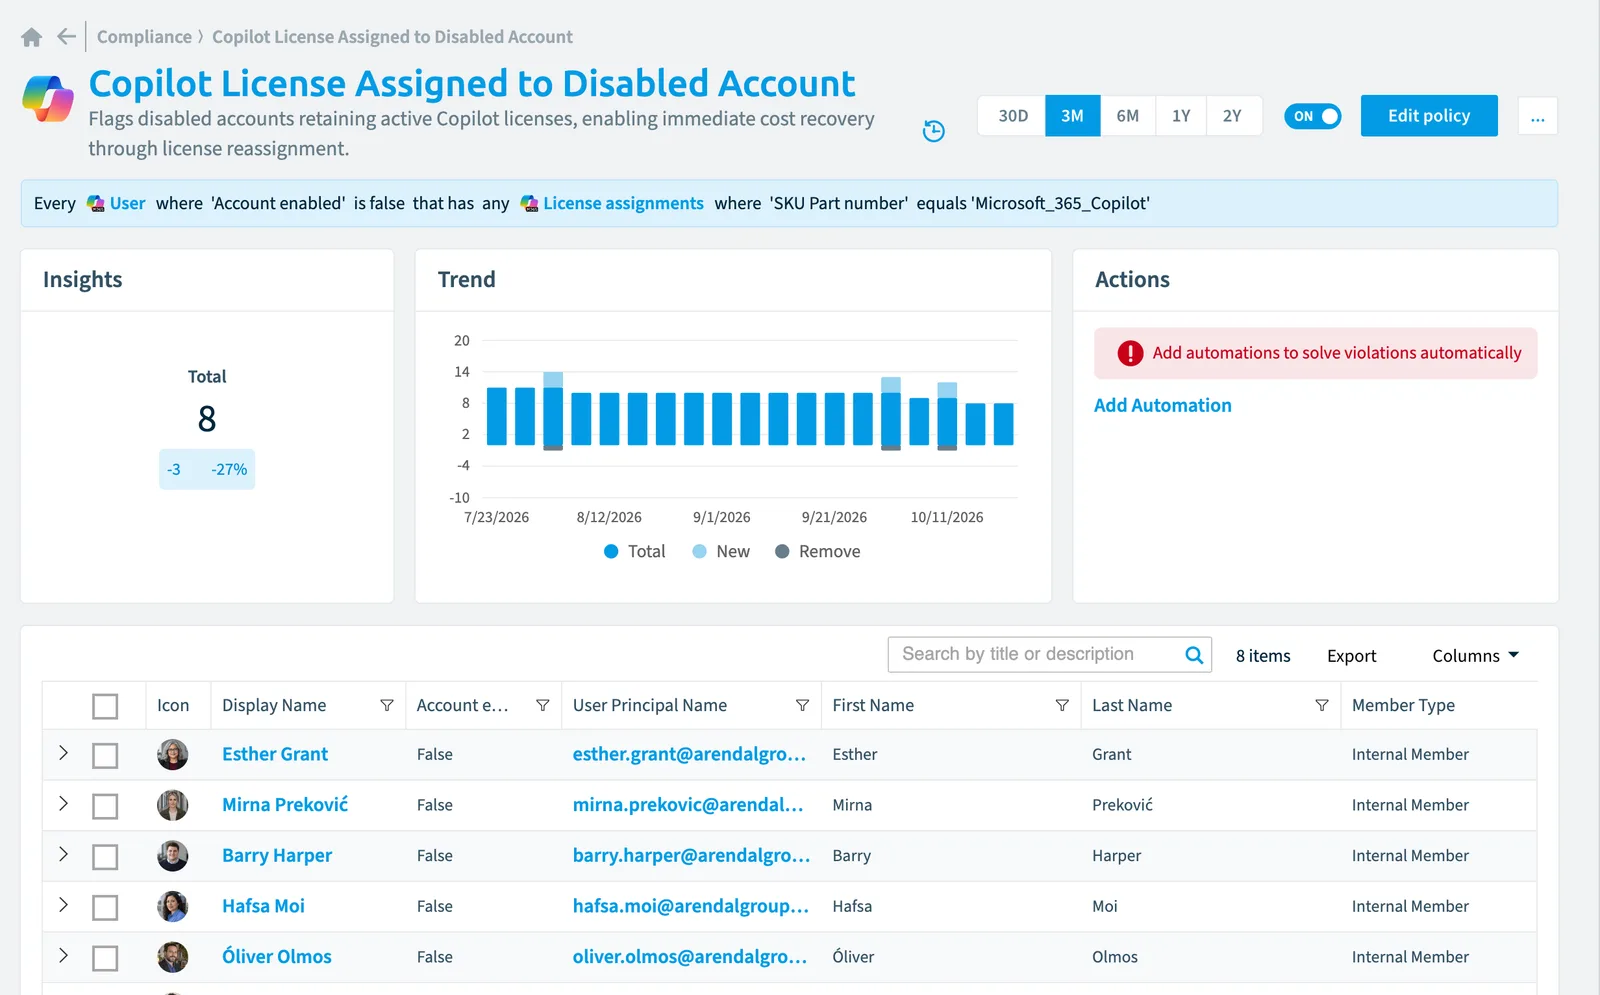Screen dimensions: 1600x995
Task: Expand the Óliver Olmos row
Action: click(63, 955)
